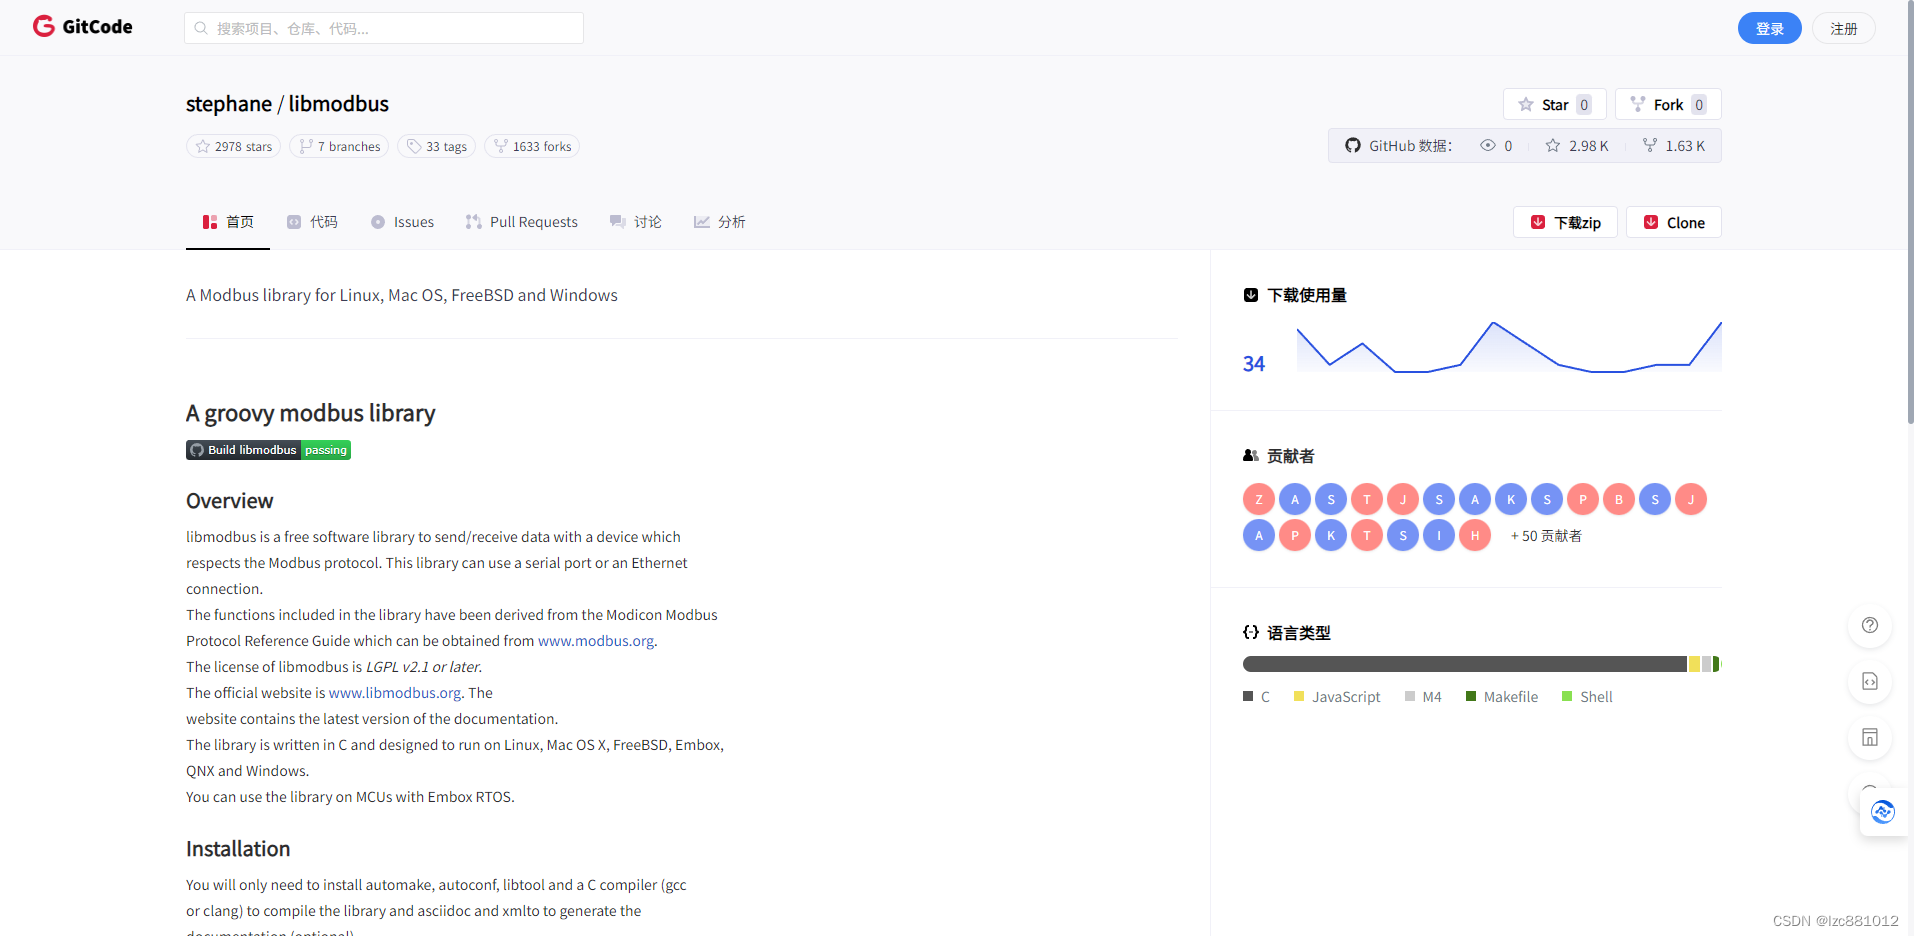Viewport: 1914px width, 936px height.
Task: Open the 2978 stars badge
Action: [x=233, y=146]
